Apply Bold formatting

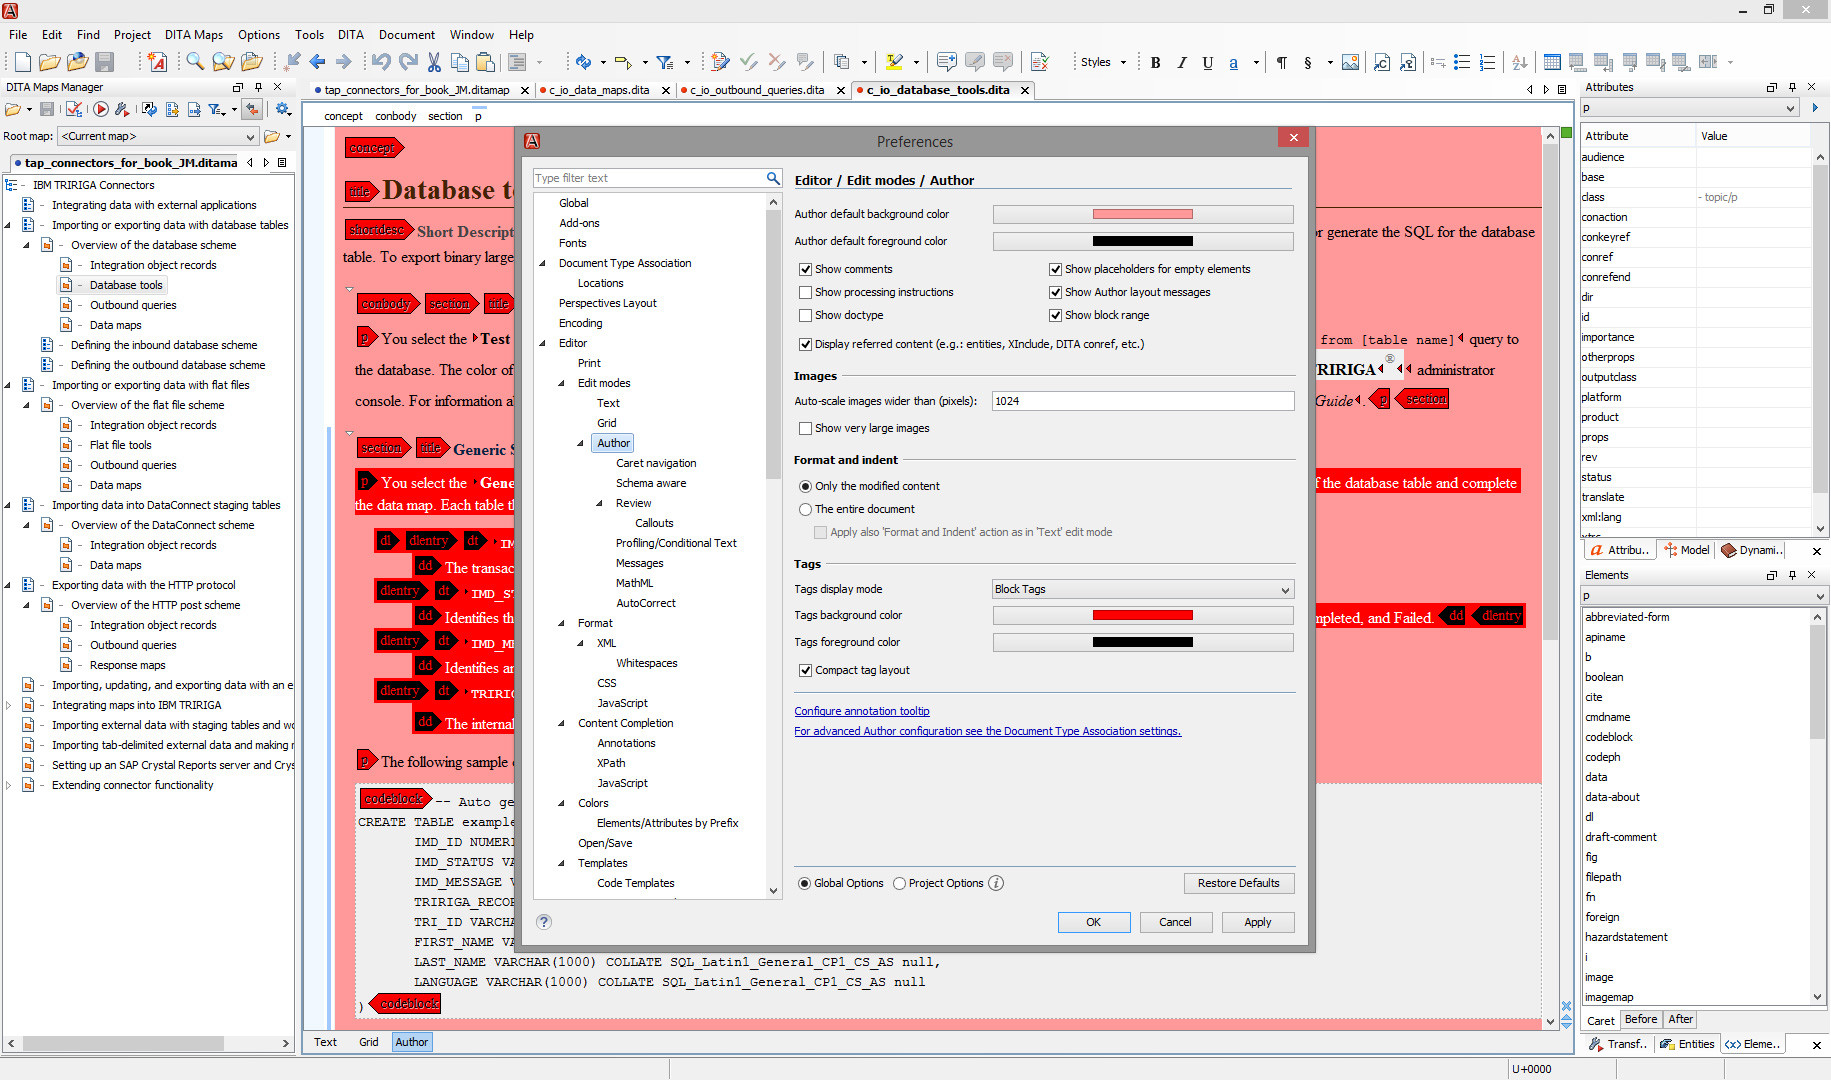(1155, 62)
